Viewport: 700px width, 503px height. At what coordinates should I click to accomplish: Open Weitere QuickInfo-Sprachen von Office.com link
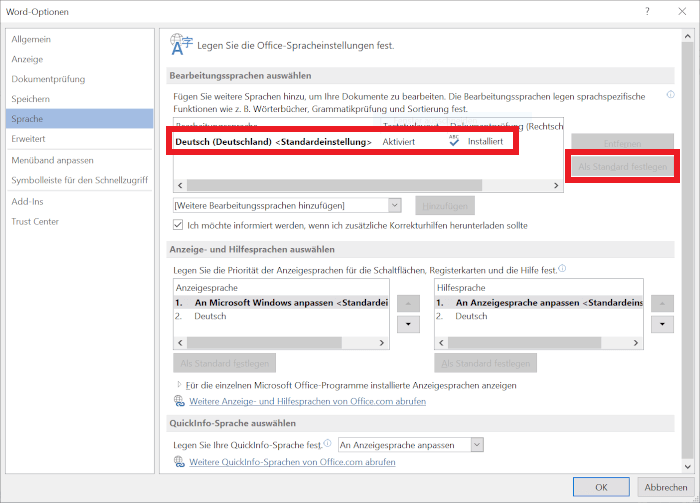click(x=292, y=462)
